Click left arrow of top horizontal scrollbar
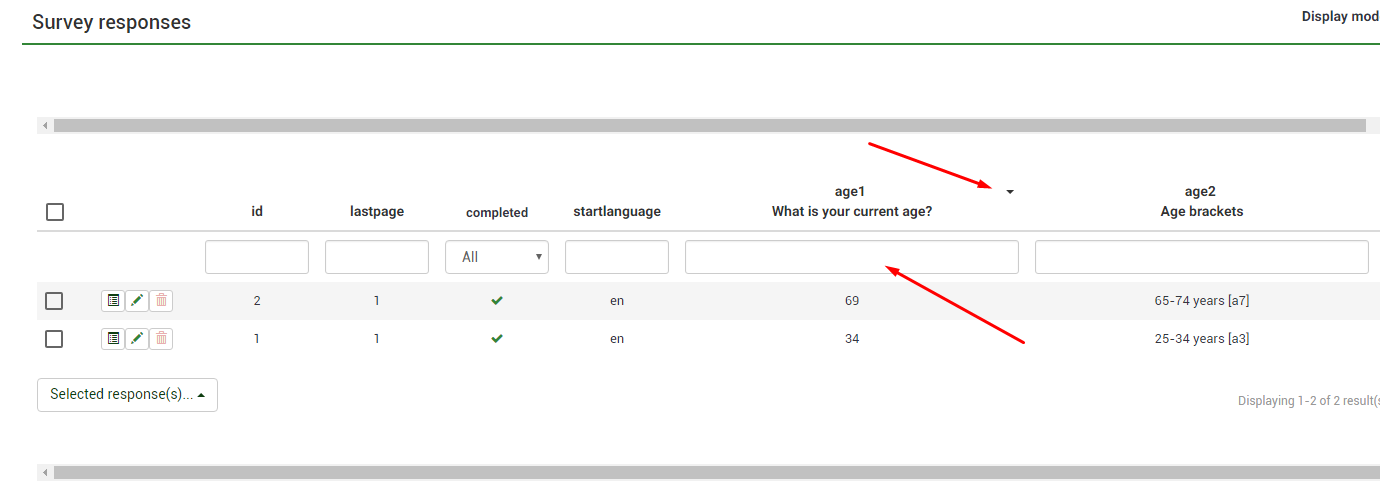 point(45,126)
